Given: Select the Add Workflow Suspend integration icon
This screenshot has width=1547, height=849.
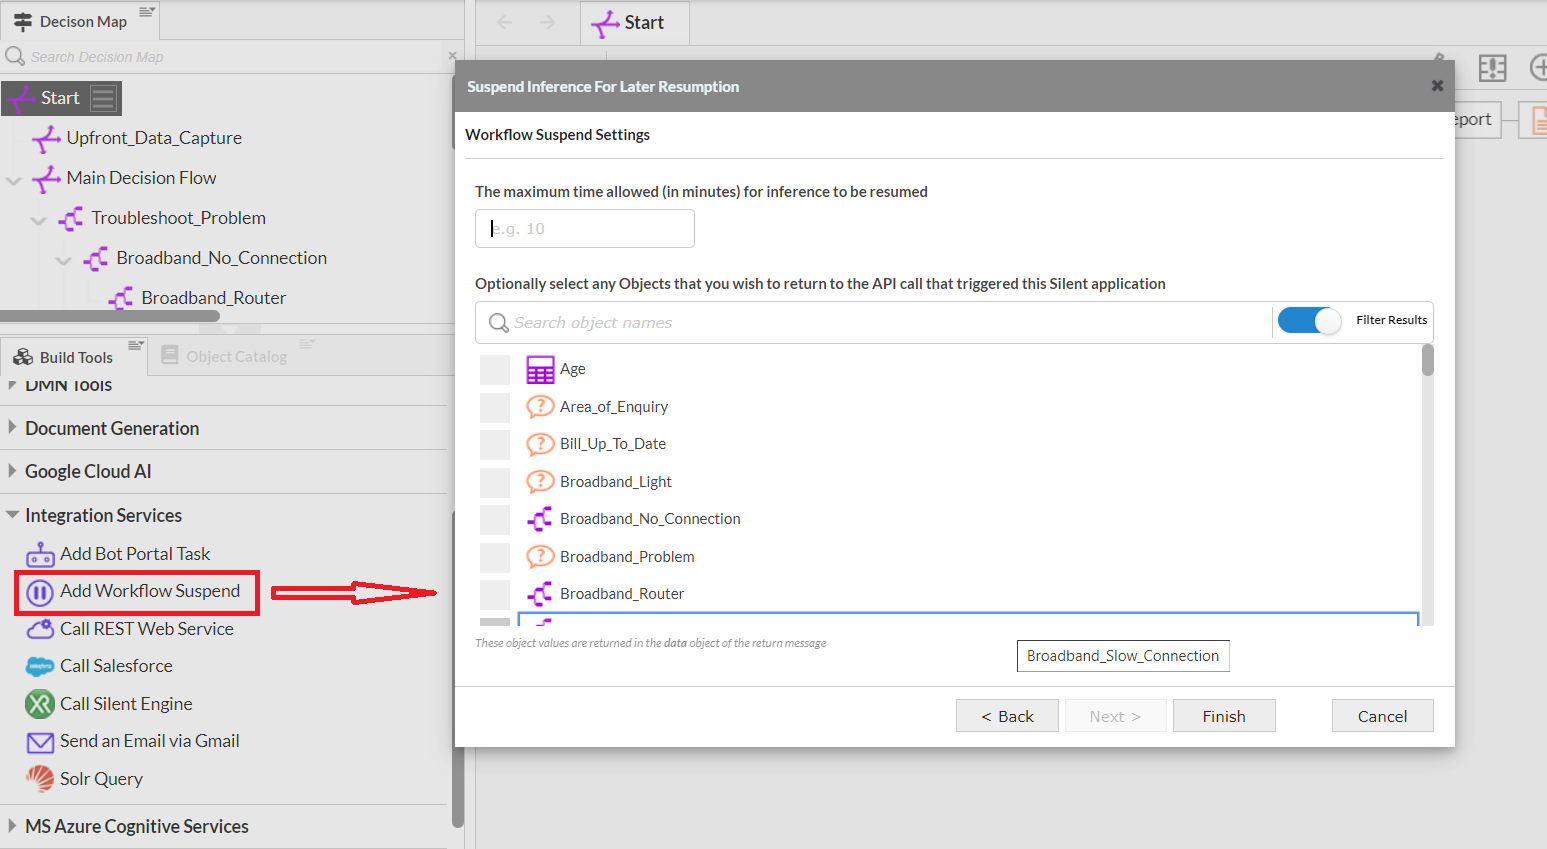Looking at the screenshot, I should point(40,592).
